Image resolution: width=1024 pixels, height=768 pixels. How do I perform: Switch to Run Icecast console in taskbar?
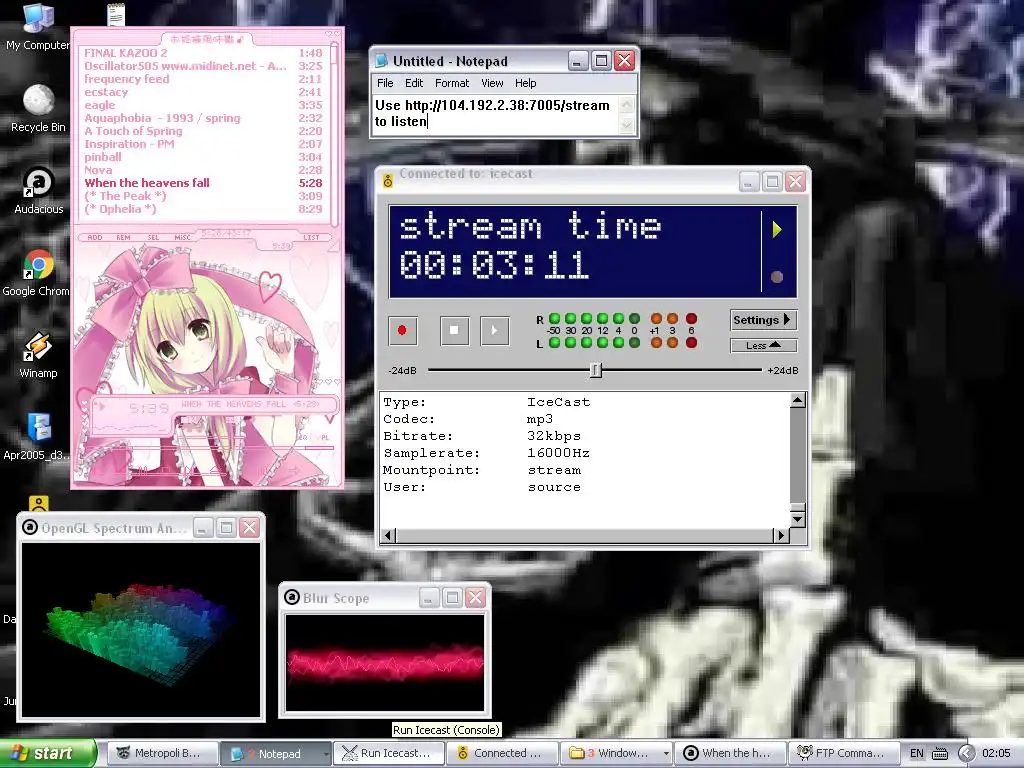pos(389,753)
